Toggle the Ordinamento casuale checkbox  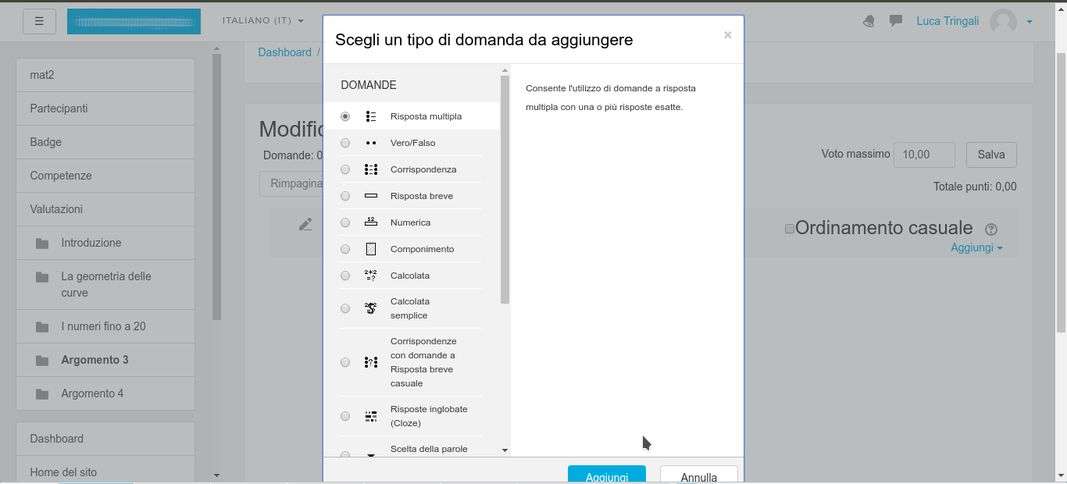pos(789,229)
